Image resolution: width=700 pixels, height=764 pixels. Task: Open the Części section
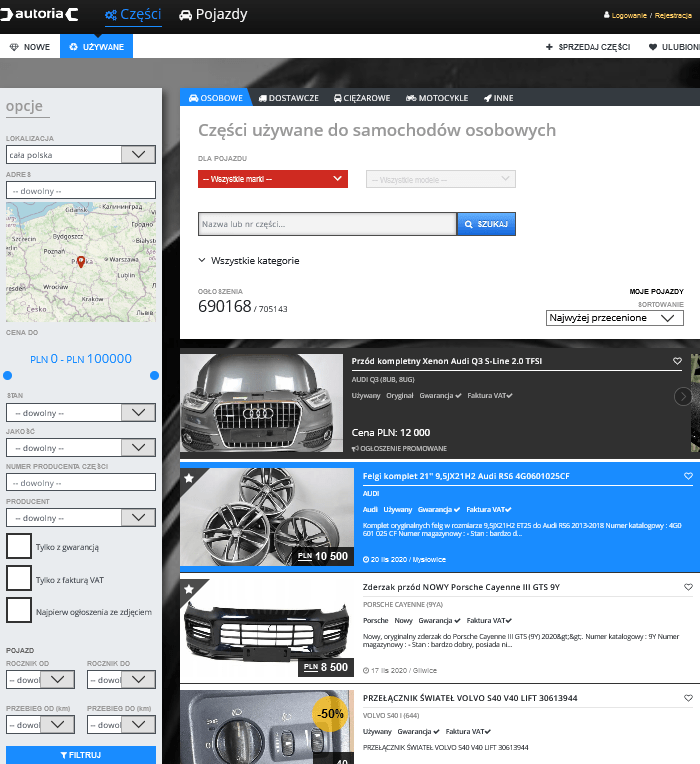(133, 15)
